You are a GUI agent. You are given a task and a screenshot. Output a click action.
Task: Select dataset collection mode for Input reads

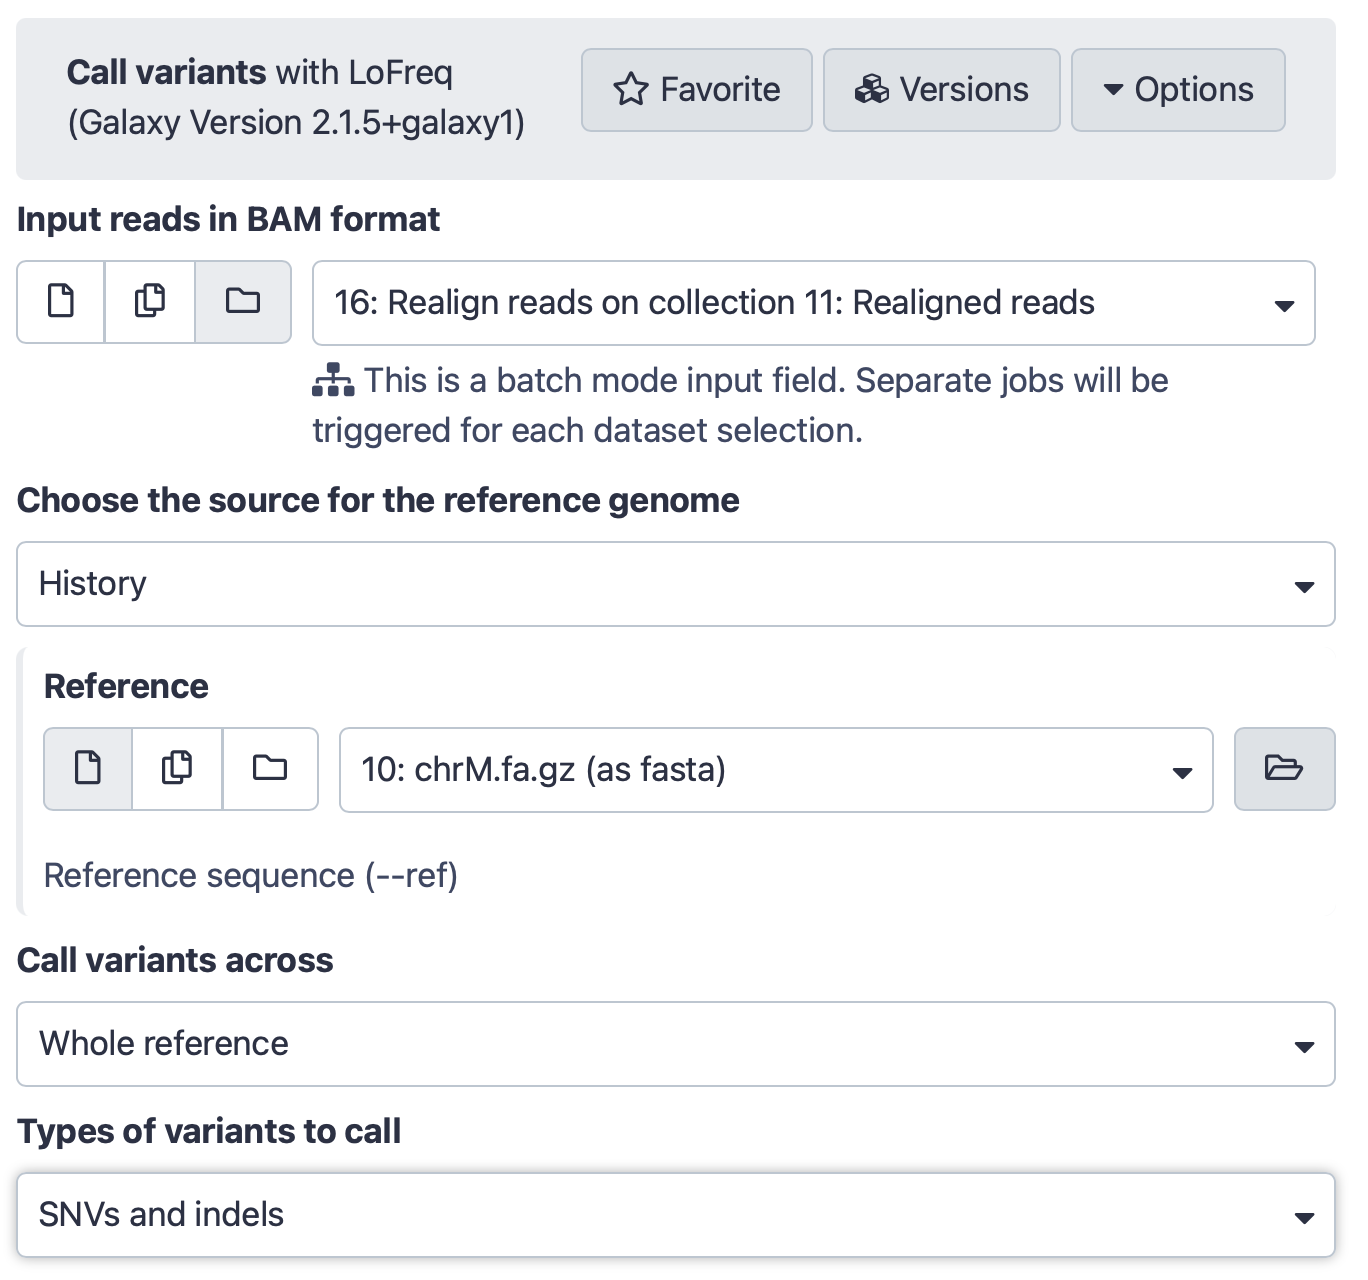243,302
